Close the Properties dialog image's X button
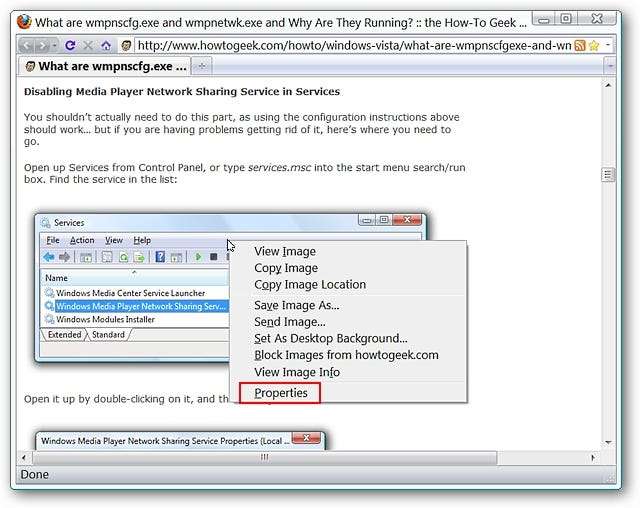This screenshot has height=508, width=640. pyautogui.click(x=306, y=438)
